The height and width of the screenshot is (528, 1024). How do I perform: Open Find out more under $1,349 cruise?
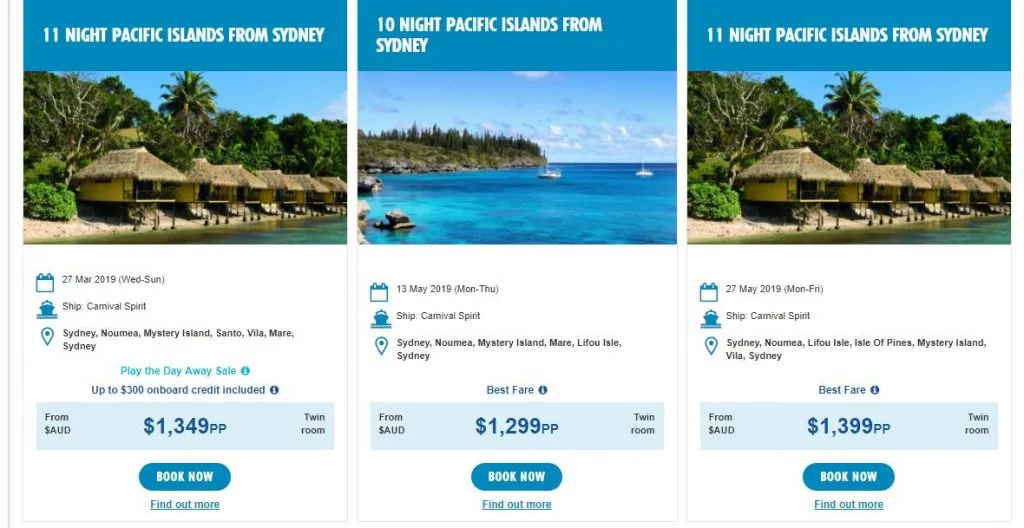[185, 505]
